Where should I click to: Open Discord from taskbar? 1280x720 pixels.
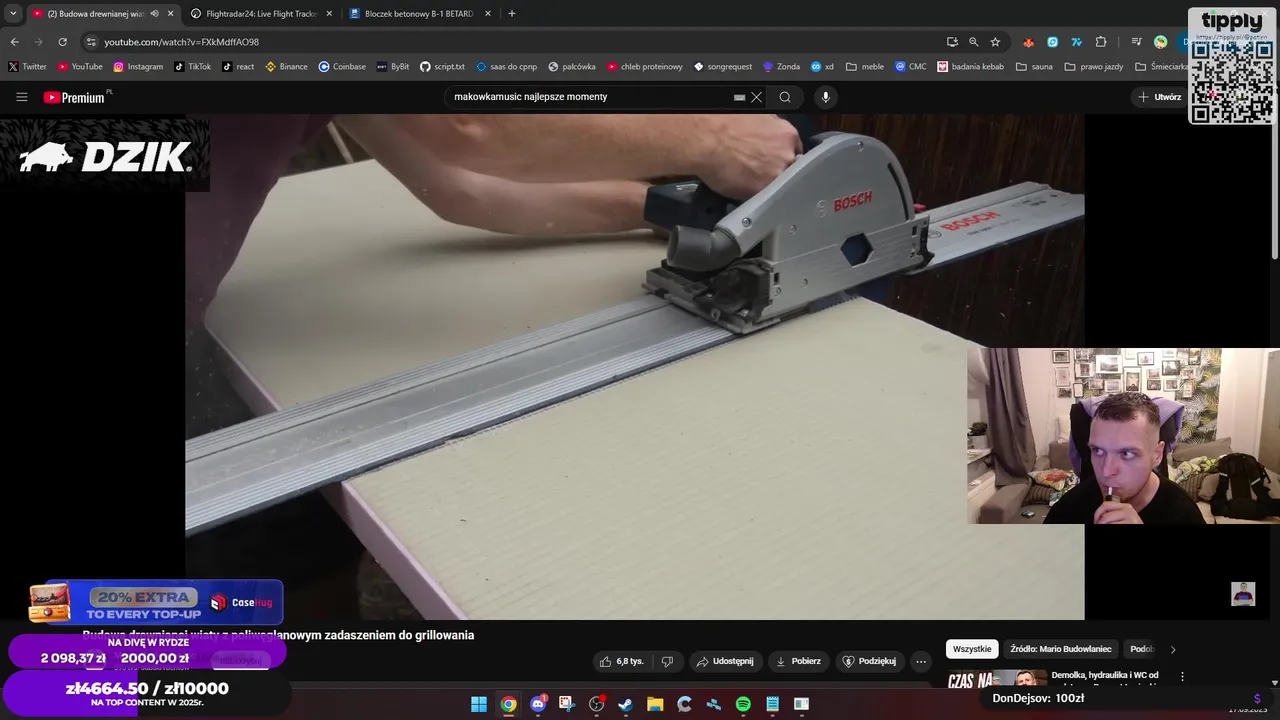538,704
